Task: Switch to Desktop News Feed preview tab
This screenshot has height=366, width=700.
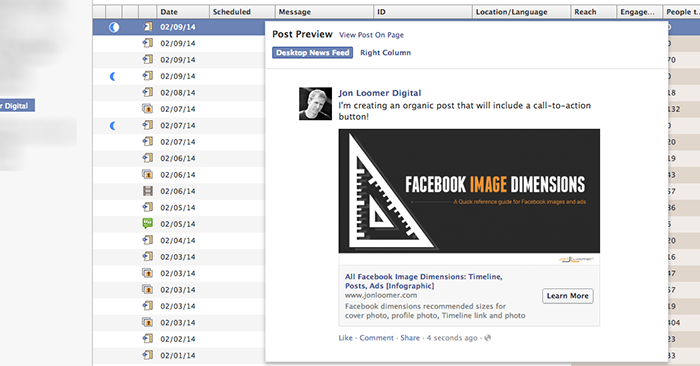Action: coord(312,53)
